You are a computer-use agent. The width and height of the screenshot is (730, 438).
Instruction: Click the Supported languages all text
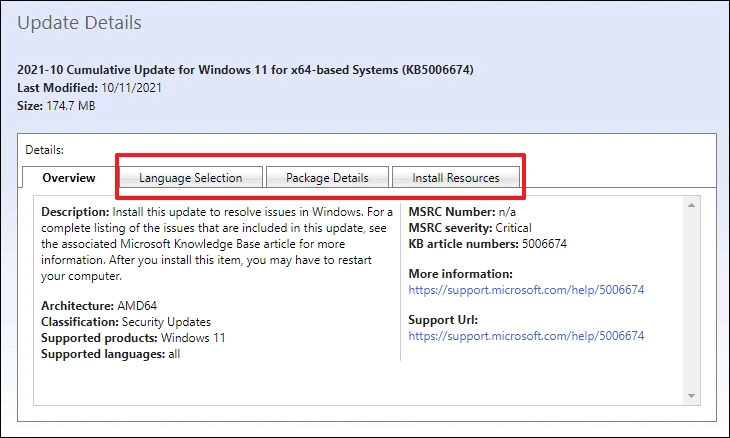(x=110, y=354)
